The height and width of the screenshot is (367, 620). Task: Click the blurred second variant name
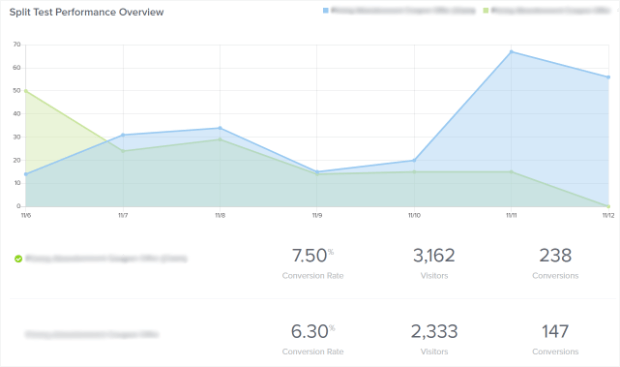(x=92, y=335)
